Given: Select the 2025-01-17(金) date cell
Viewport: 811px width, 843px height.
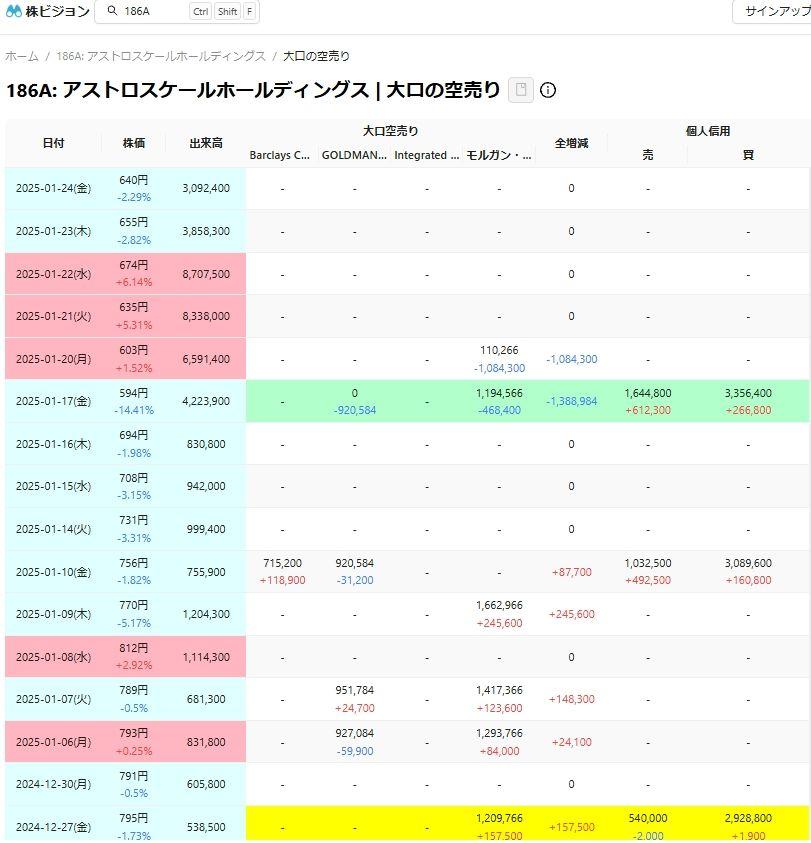Looking at the screenshot, I should click(53, 401).
